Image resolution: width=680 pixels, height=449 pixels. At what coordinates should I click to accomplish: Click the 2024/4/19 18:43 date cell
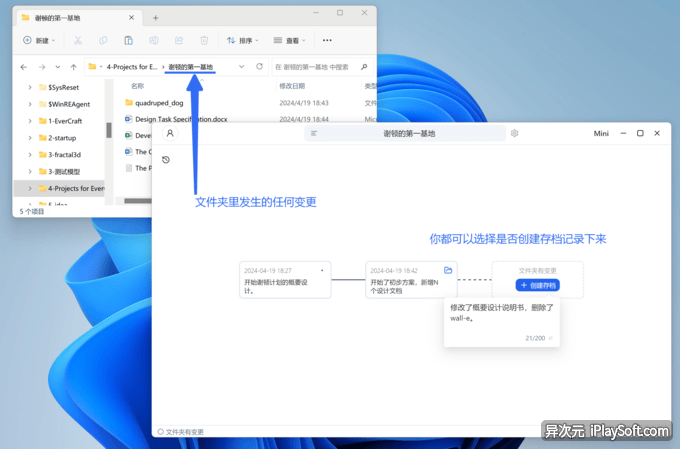304,103
